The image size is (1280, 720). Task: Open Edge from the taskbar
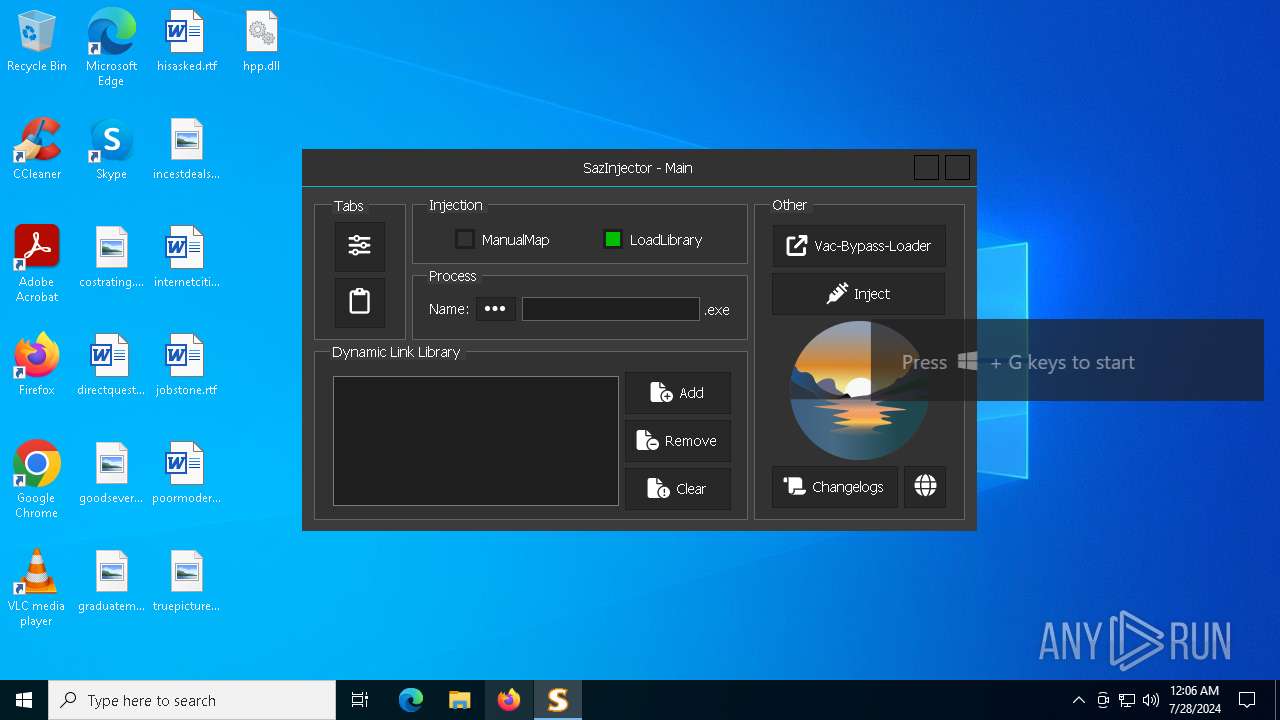tap(411, 700)
